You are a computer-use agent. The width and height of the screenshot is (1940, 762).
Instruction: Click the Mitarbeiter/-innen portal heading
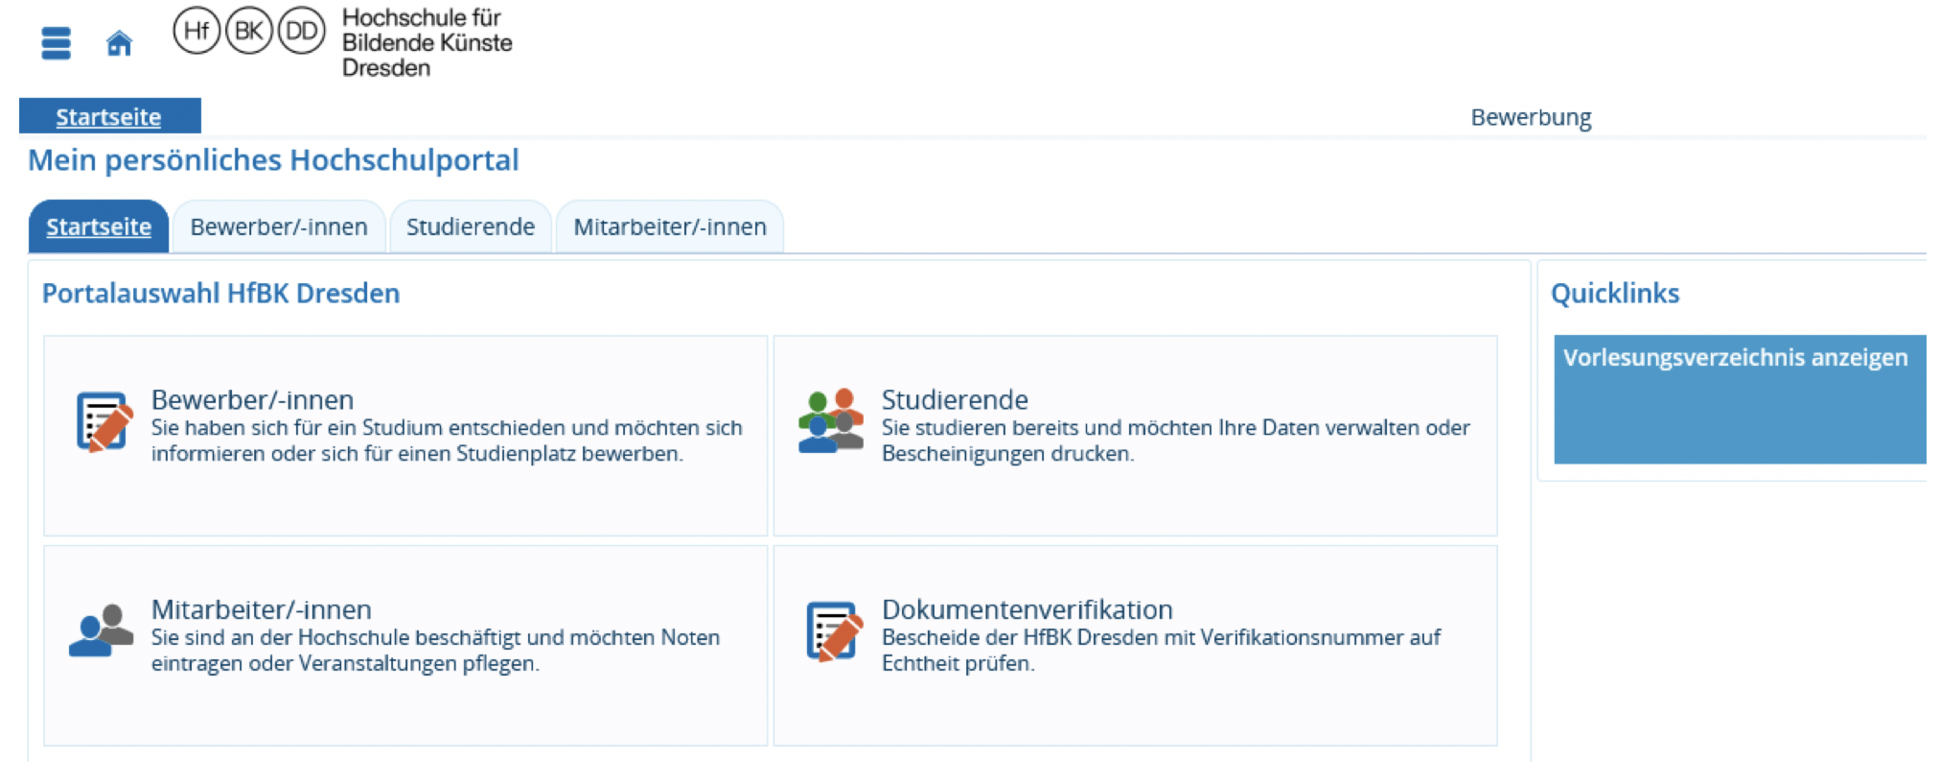tap(261, 609)
